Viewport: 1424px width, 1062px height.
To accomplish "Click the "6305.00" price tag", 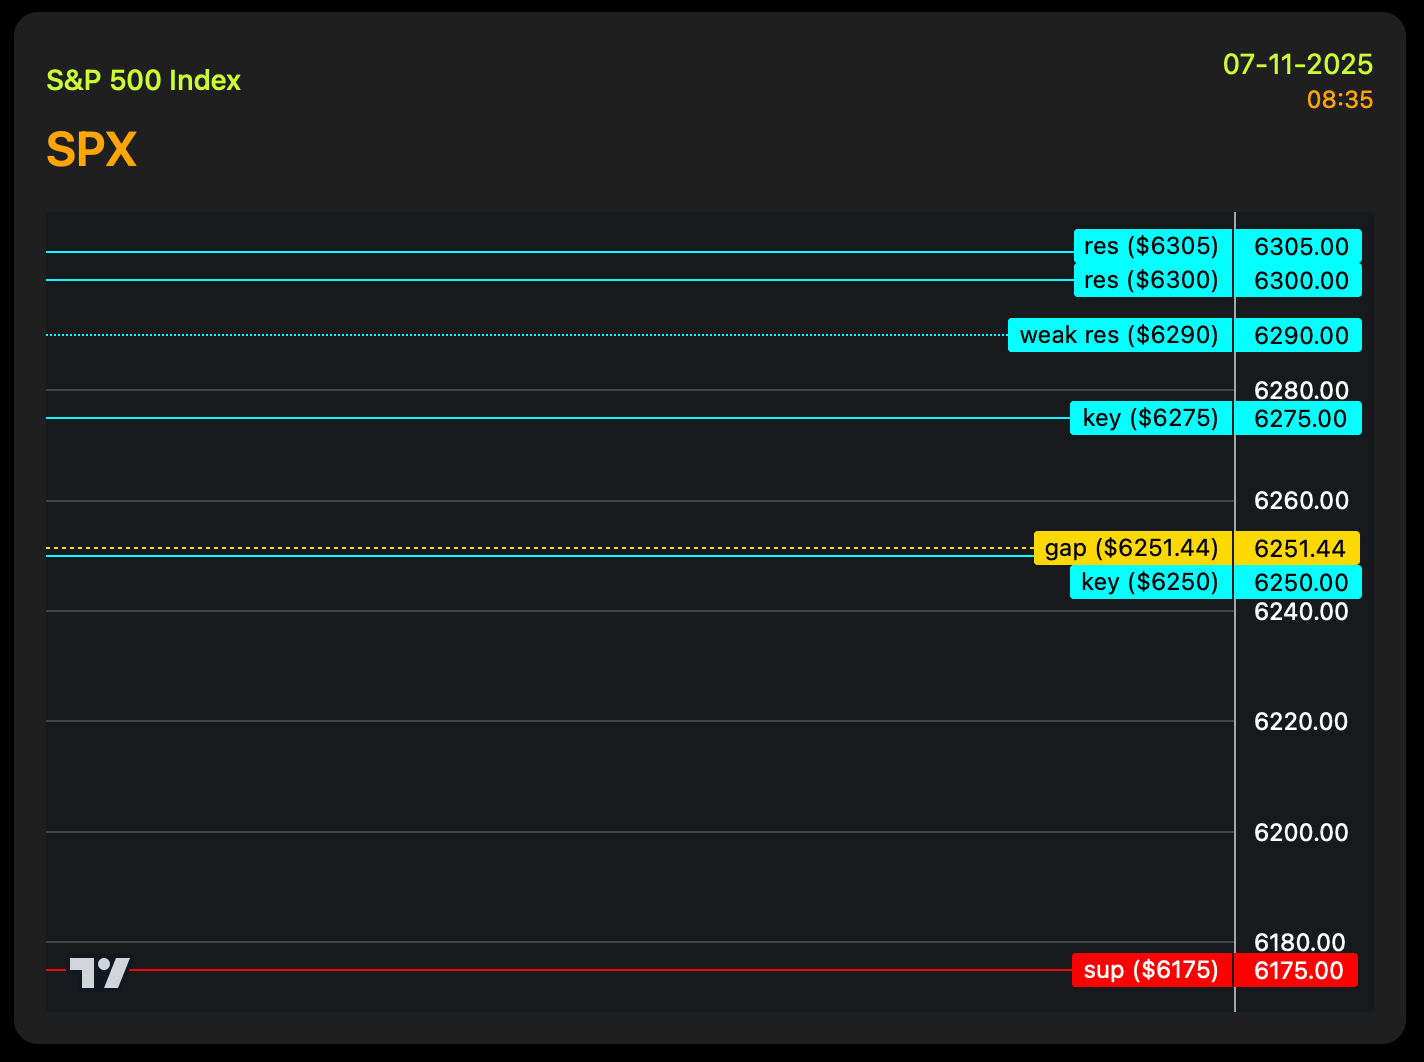I will pos(1299,246).
